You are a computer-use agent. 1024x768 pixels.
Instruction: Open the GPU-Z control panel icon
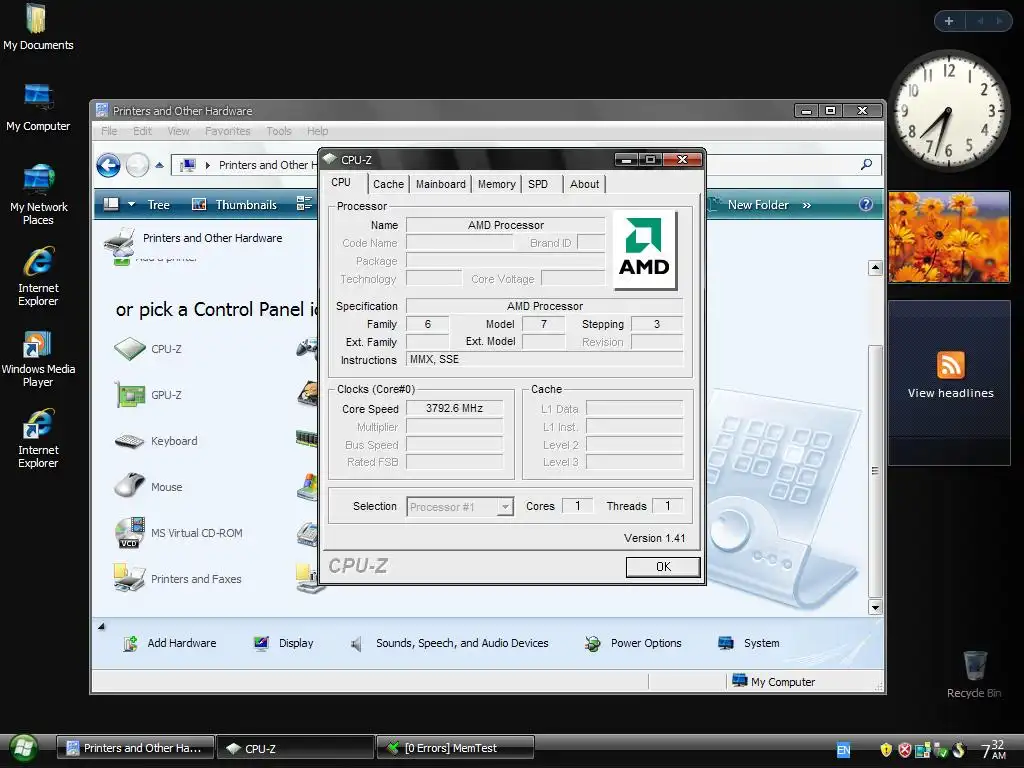point(148,395)
